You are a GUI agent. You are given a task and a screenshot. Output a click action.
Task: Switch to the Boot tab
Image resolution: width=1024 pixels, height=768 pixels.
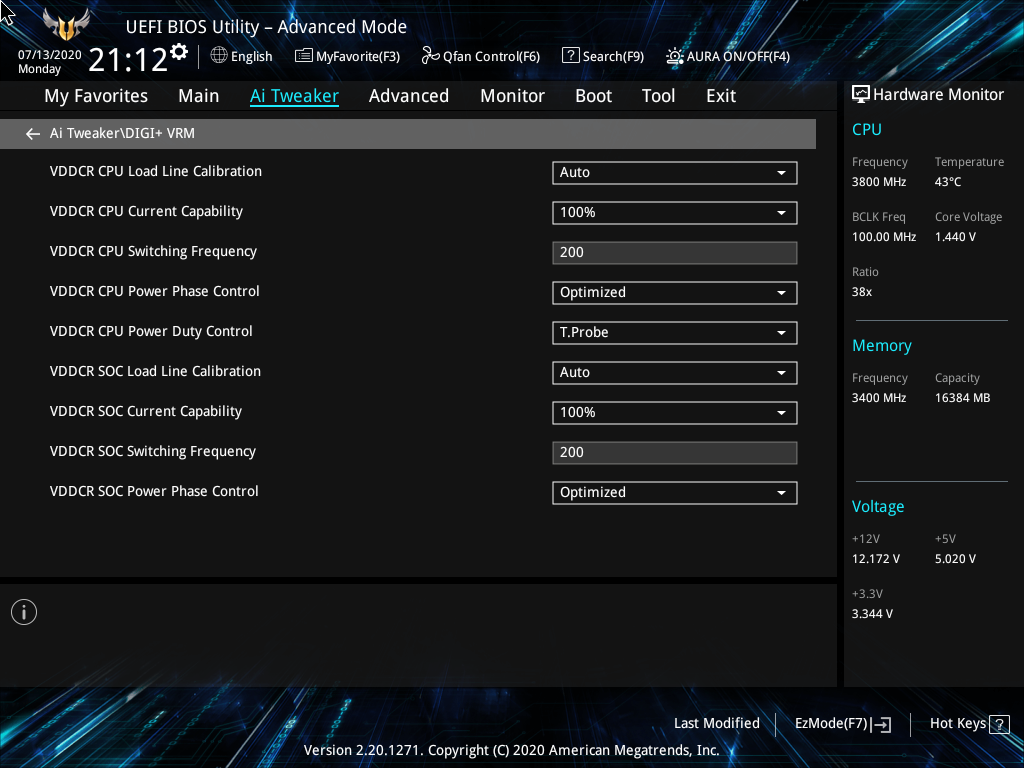(593, 96)
